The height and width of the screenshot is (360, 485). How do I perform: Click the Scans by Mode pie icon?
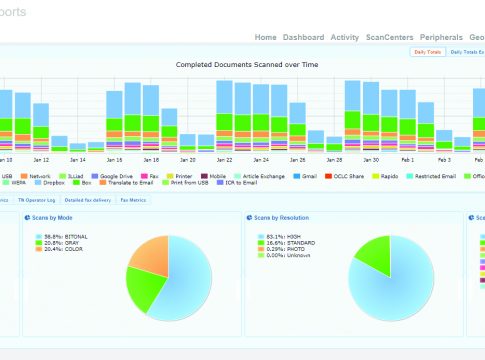coord(27,218)
